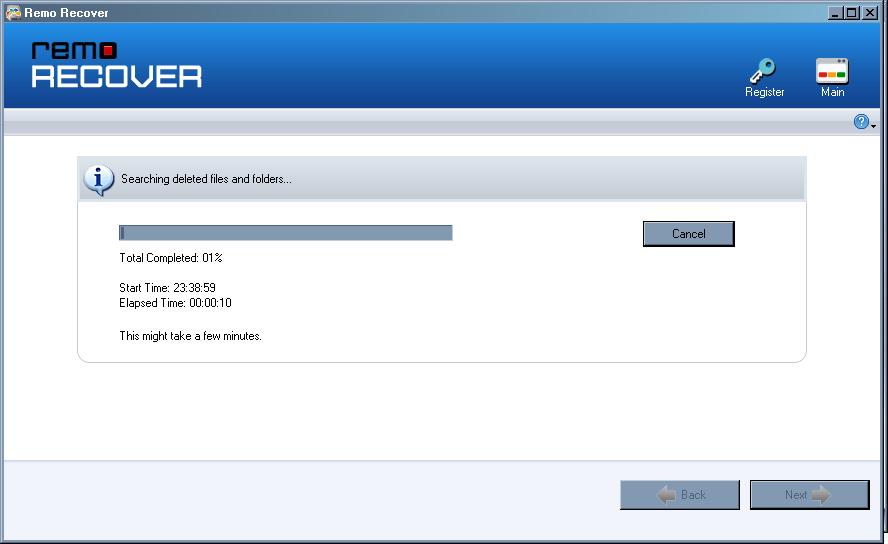Click the Next button
Screen dimensions: 888x544
(x=809, y=495)
